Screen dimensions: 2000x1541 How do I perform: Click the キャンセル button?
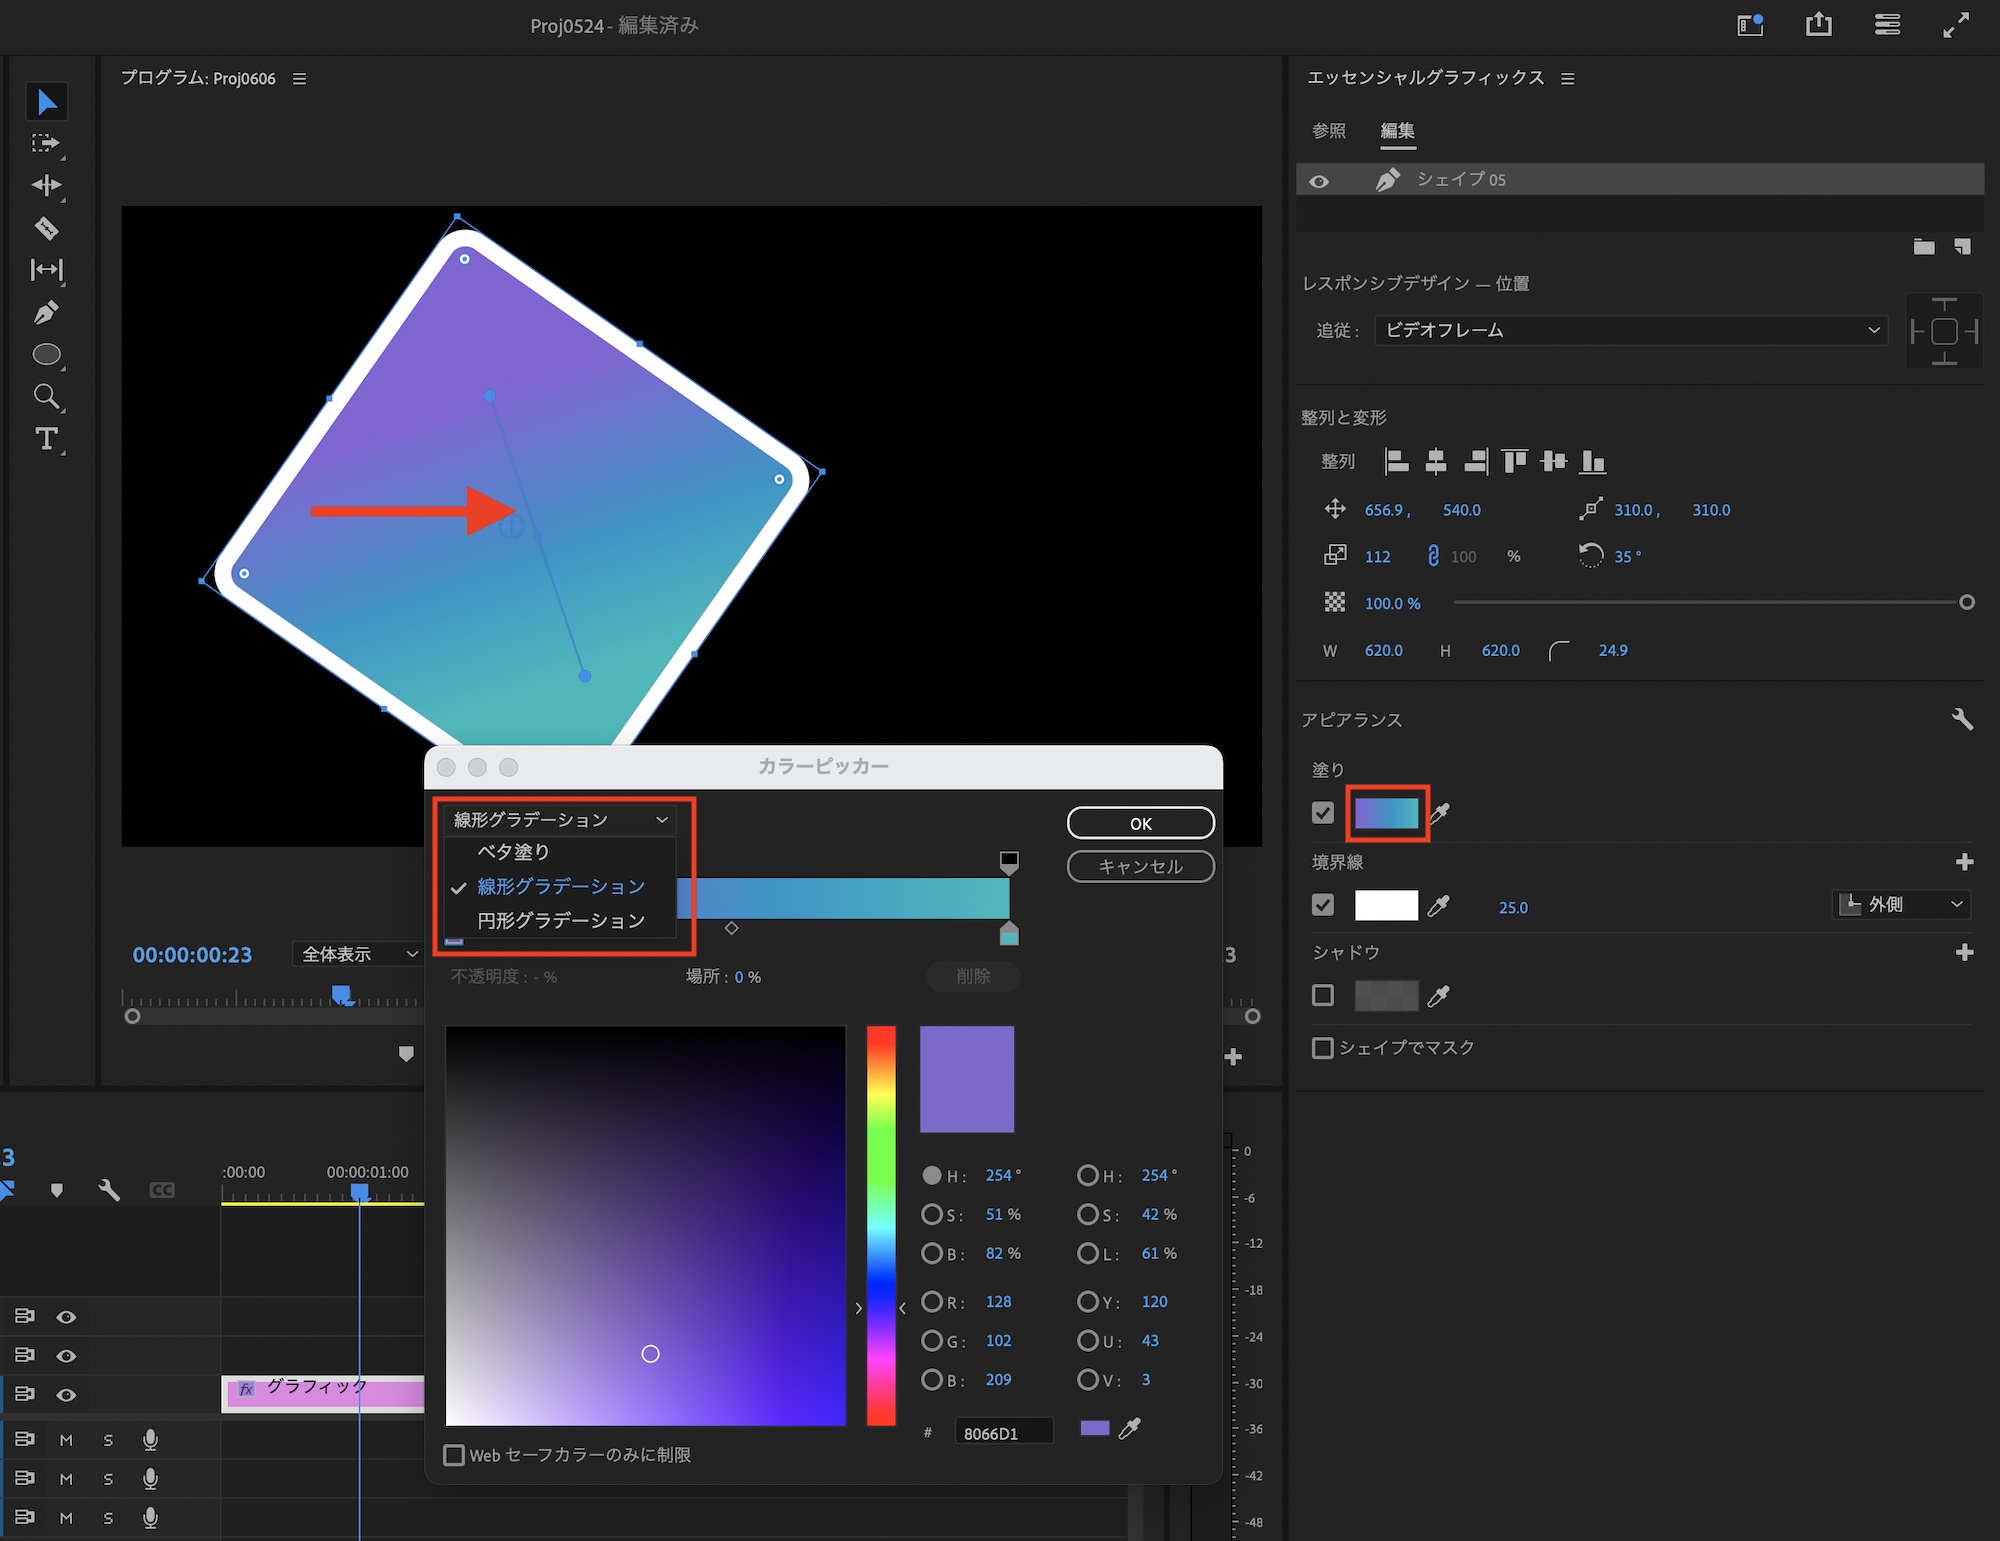[x=1140, y=866]
